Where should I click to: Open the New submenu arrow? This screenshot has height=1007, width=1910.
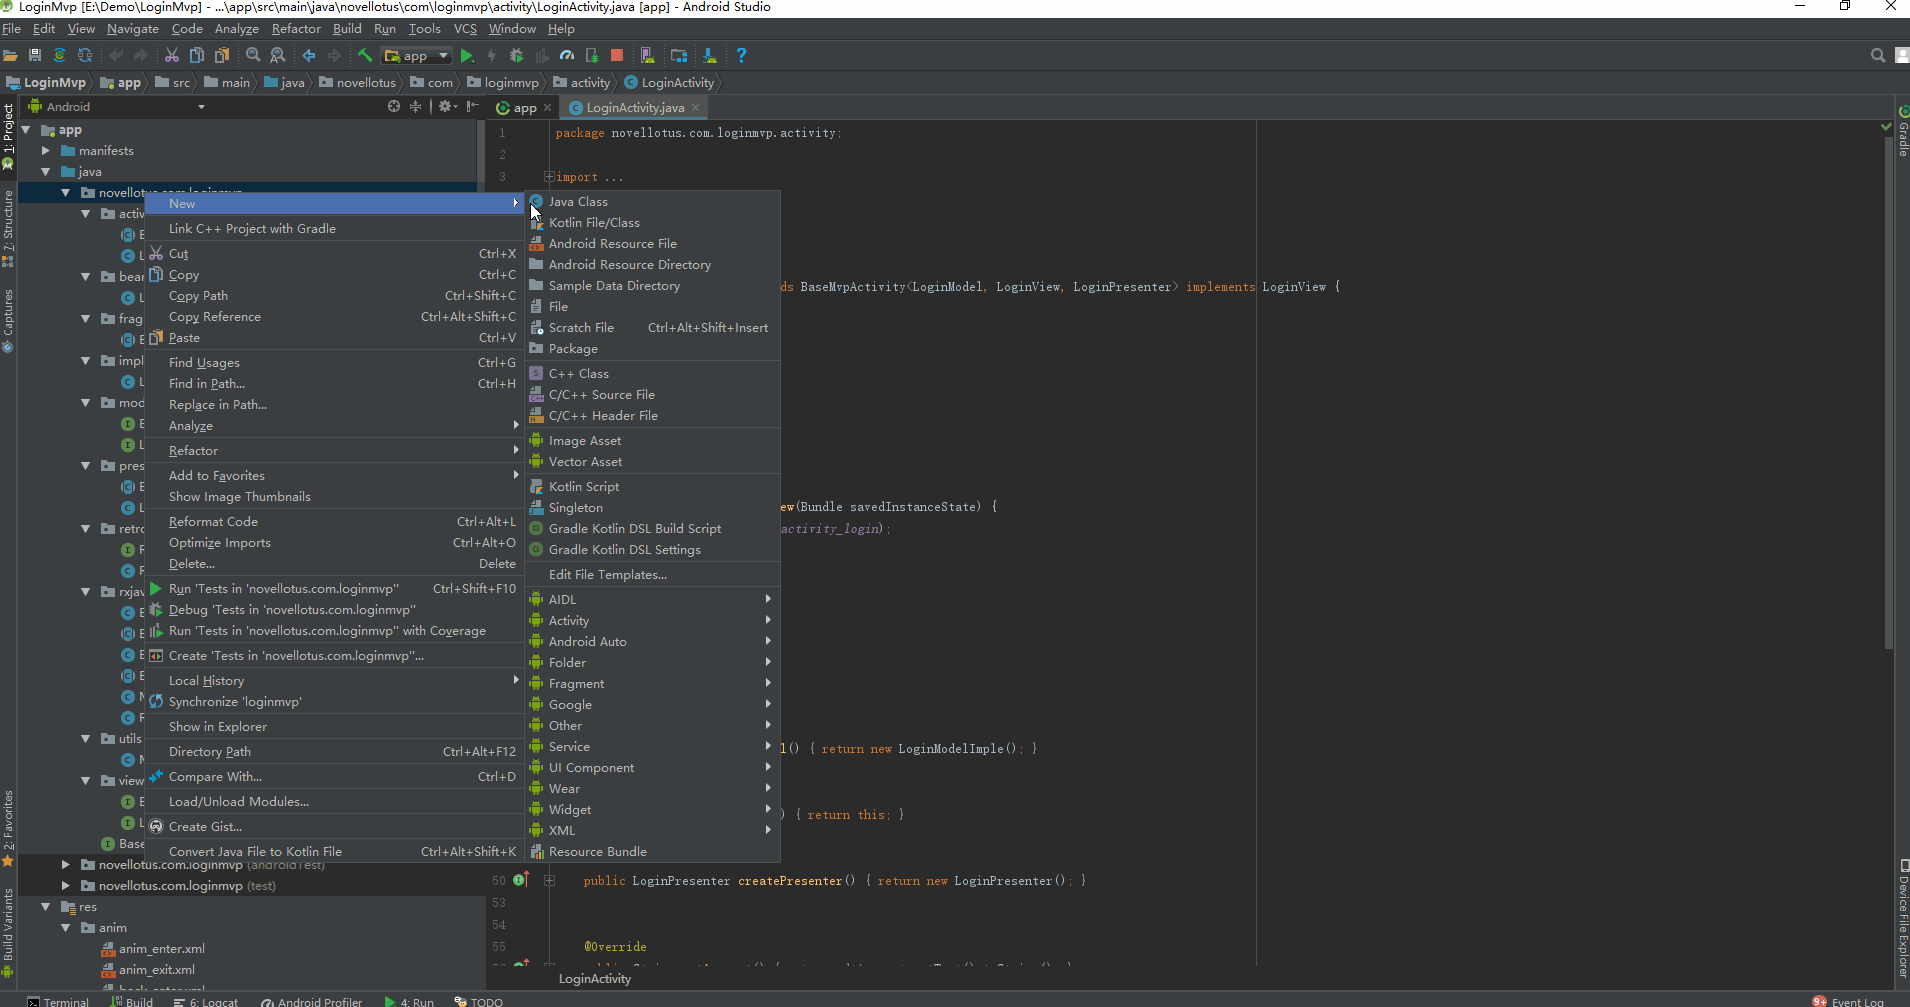(x=514, y=203)
